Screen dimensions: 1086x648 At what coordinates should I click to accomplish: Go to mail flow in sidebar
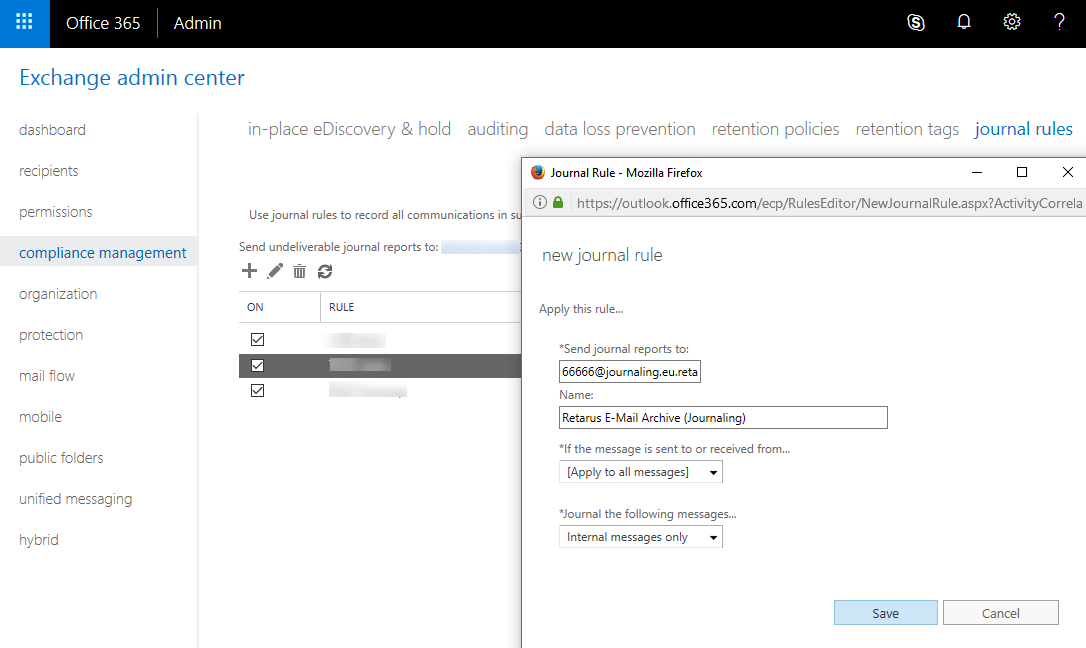point(47,376)
